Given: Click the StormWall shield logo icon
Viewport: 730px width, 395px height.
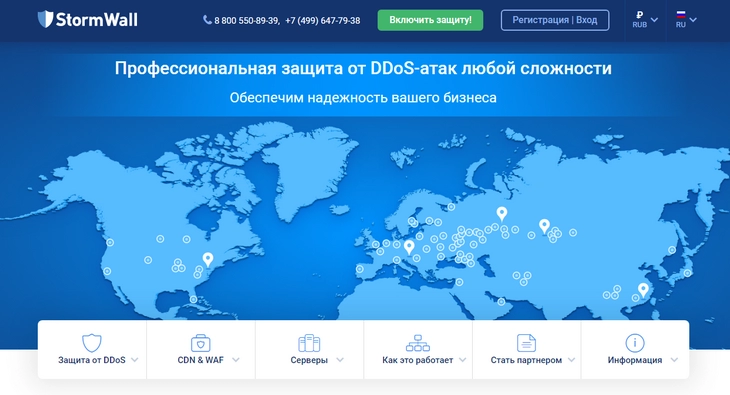Looking at the screenshot, I should [x=45, y=19].
